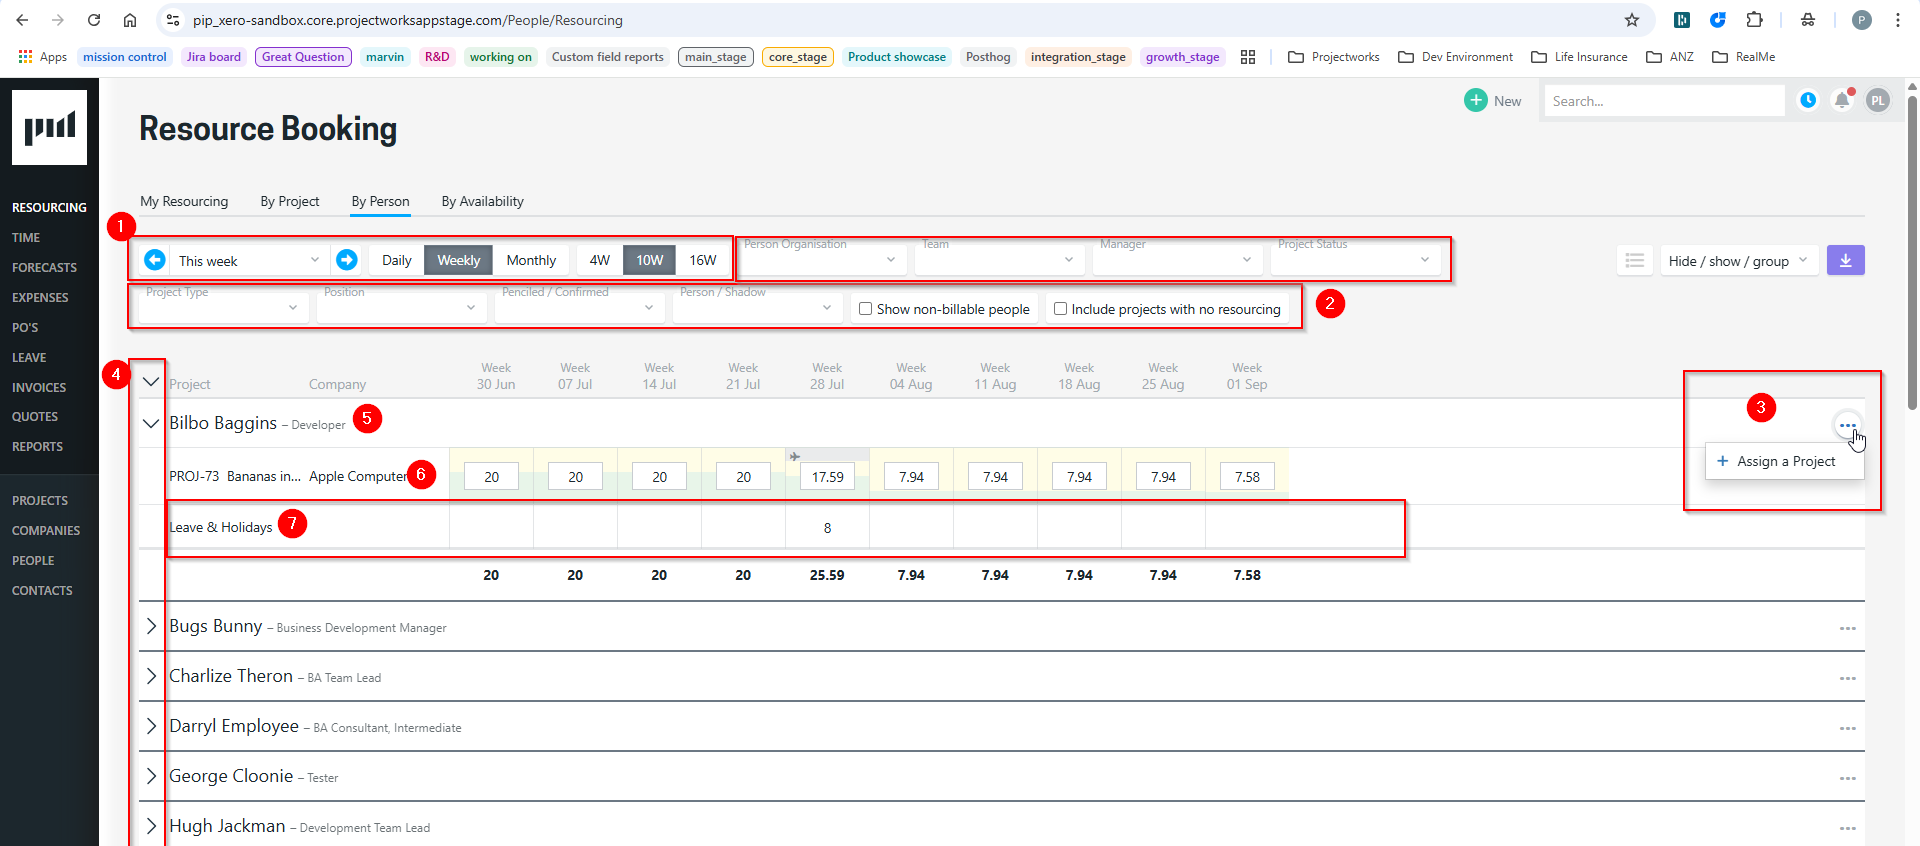The image size is (1920, 846).
Task: Click the blue timer clock icon
Action: coord(1808,100)
